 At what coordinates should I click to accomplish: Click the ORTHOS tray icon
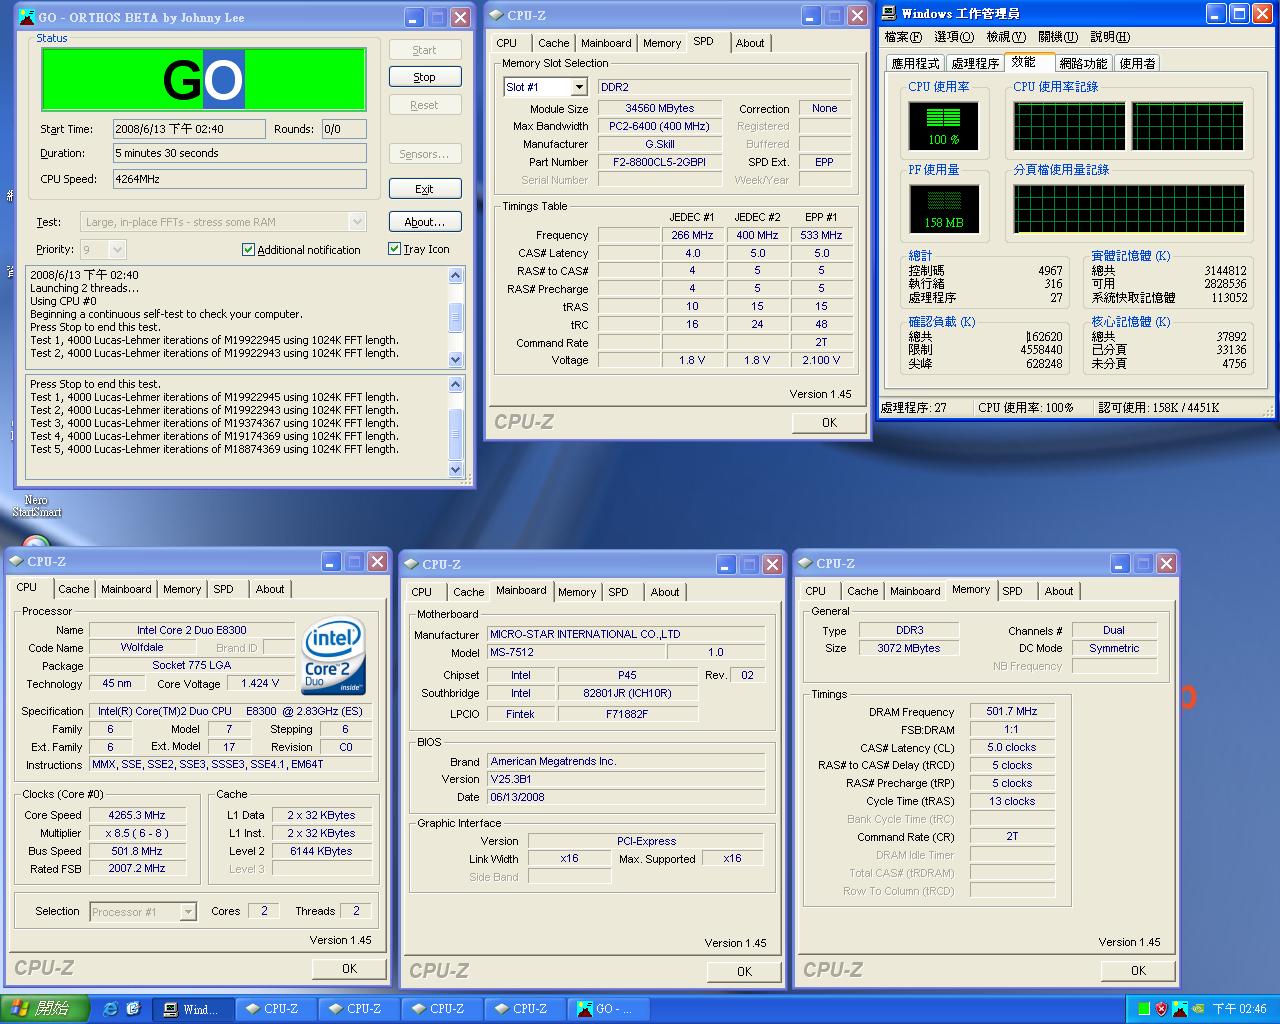click(x=1179, y=1009)
